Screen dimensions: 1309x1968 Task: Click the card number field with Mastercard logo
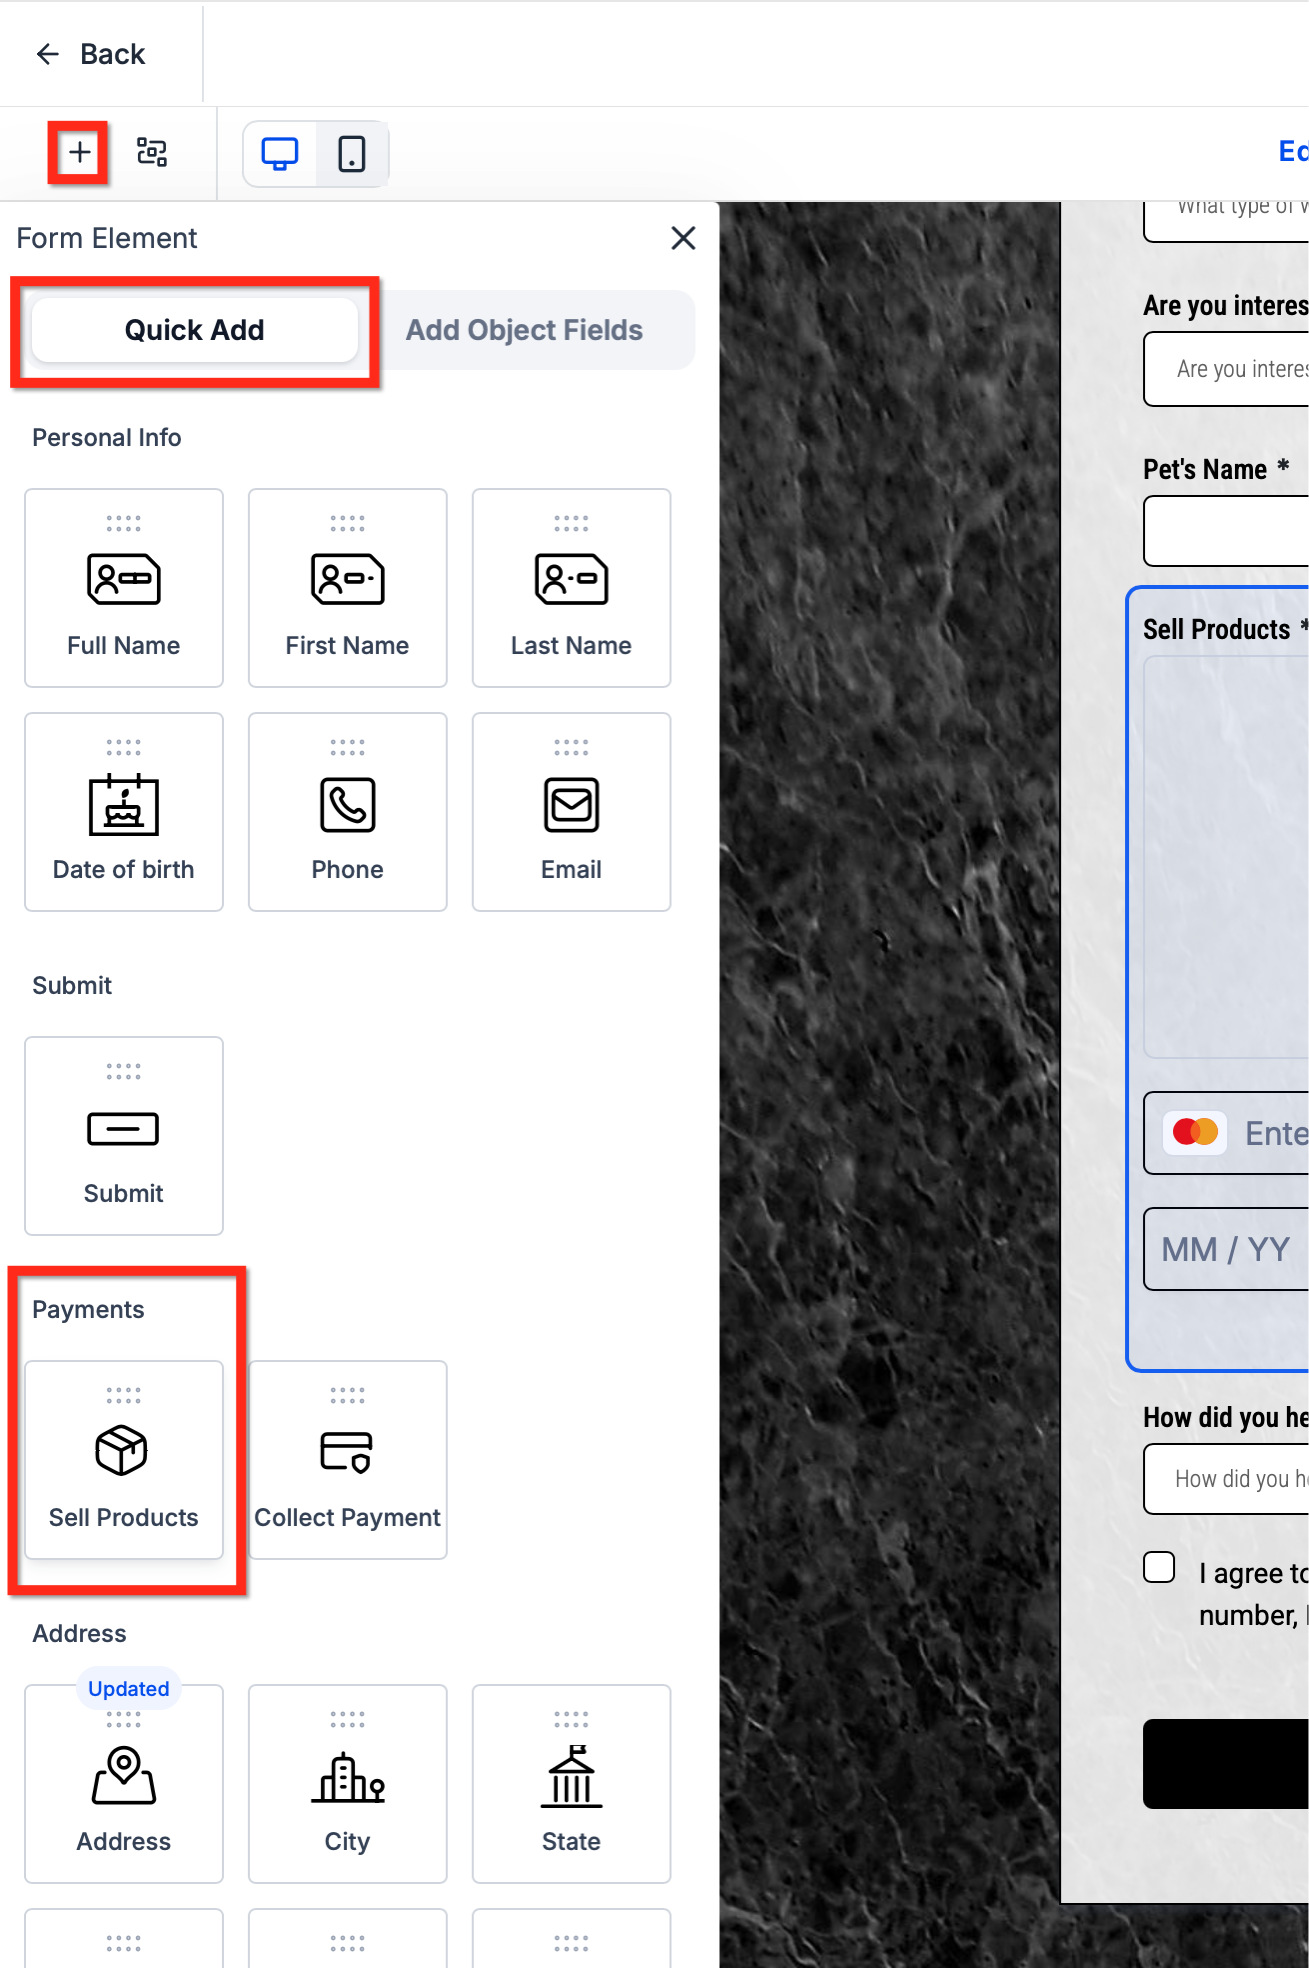tap(1226, 1133)
